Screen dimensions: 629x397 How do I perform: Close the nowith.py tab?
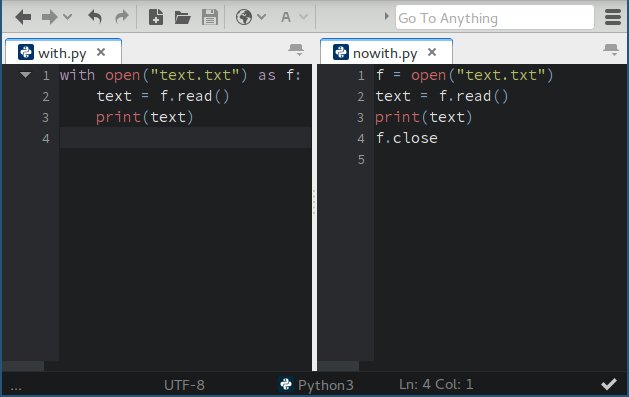coord(432,52)
